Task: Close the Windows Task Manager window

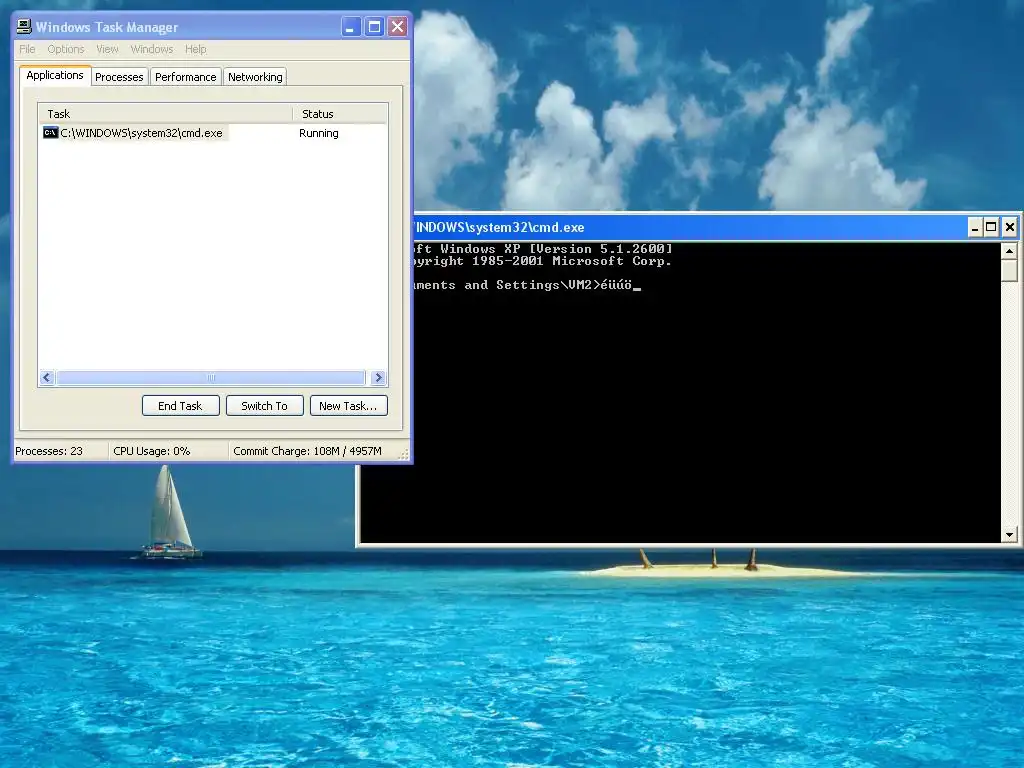Action: tap(397, 27)
